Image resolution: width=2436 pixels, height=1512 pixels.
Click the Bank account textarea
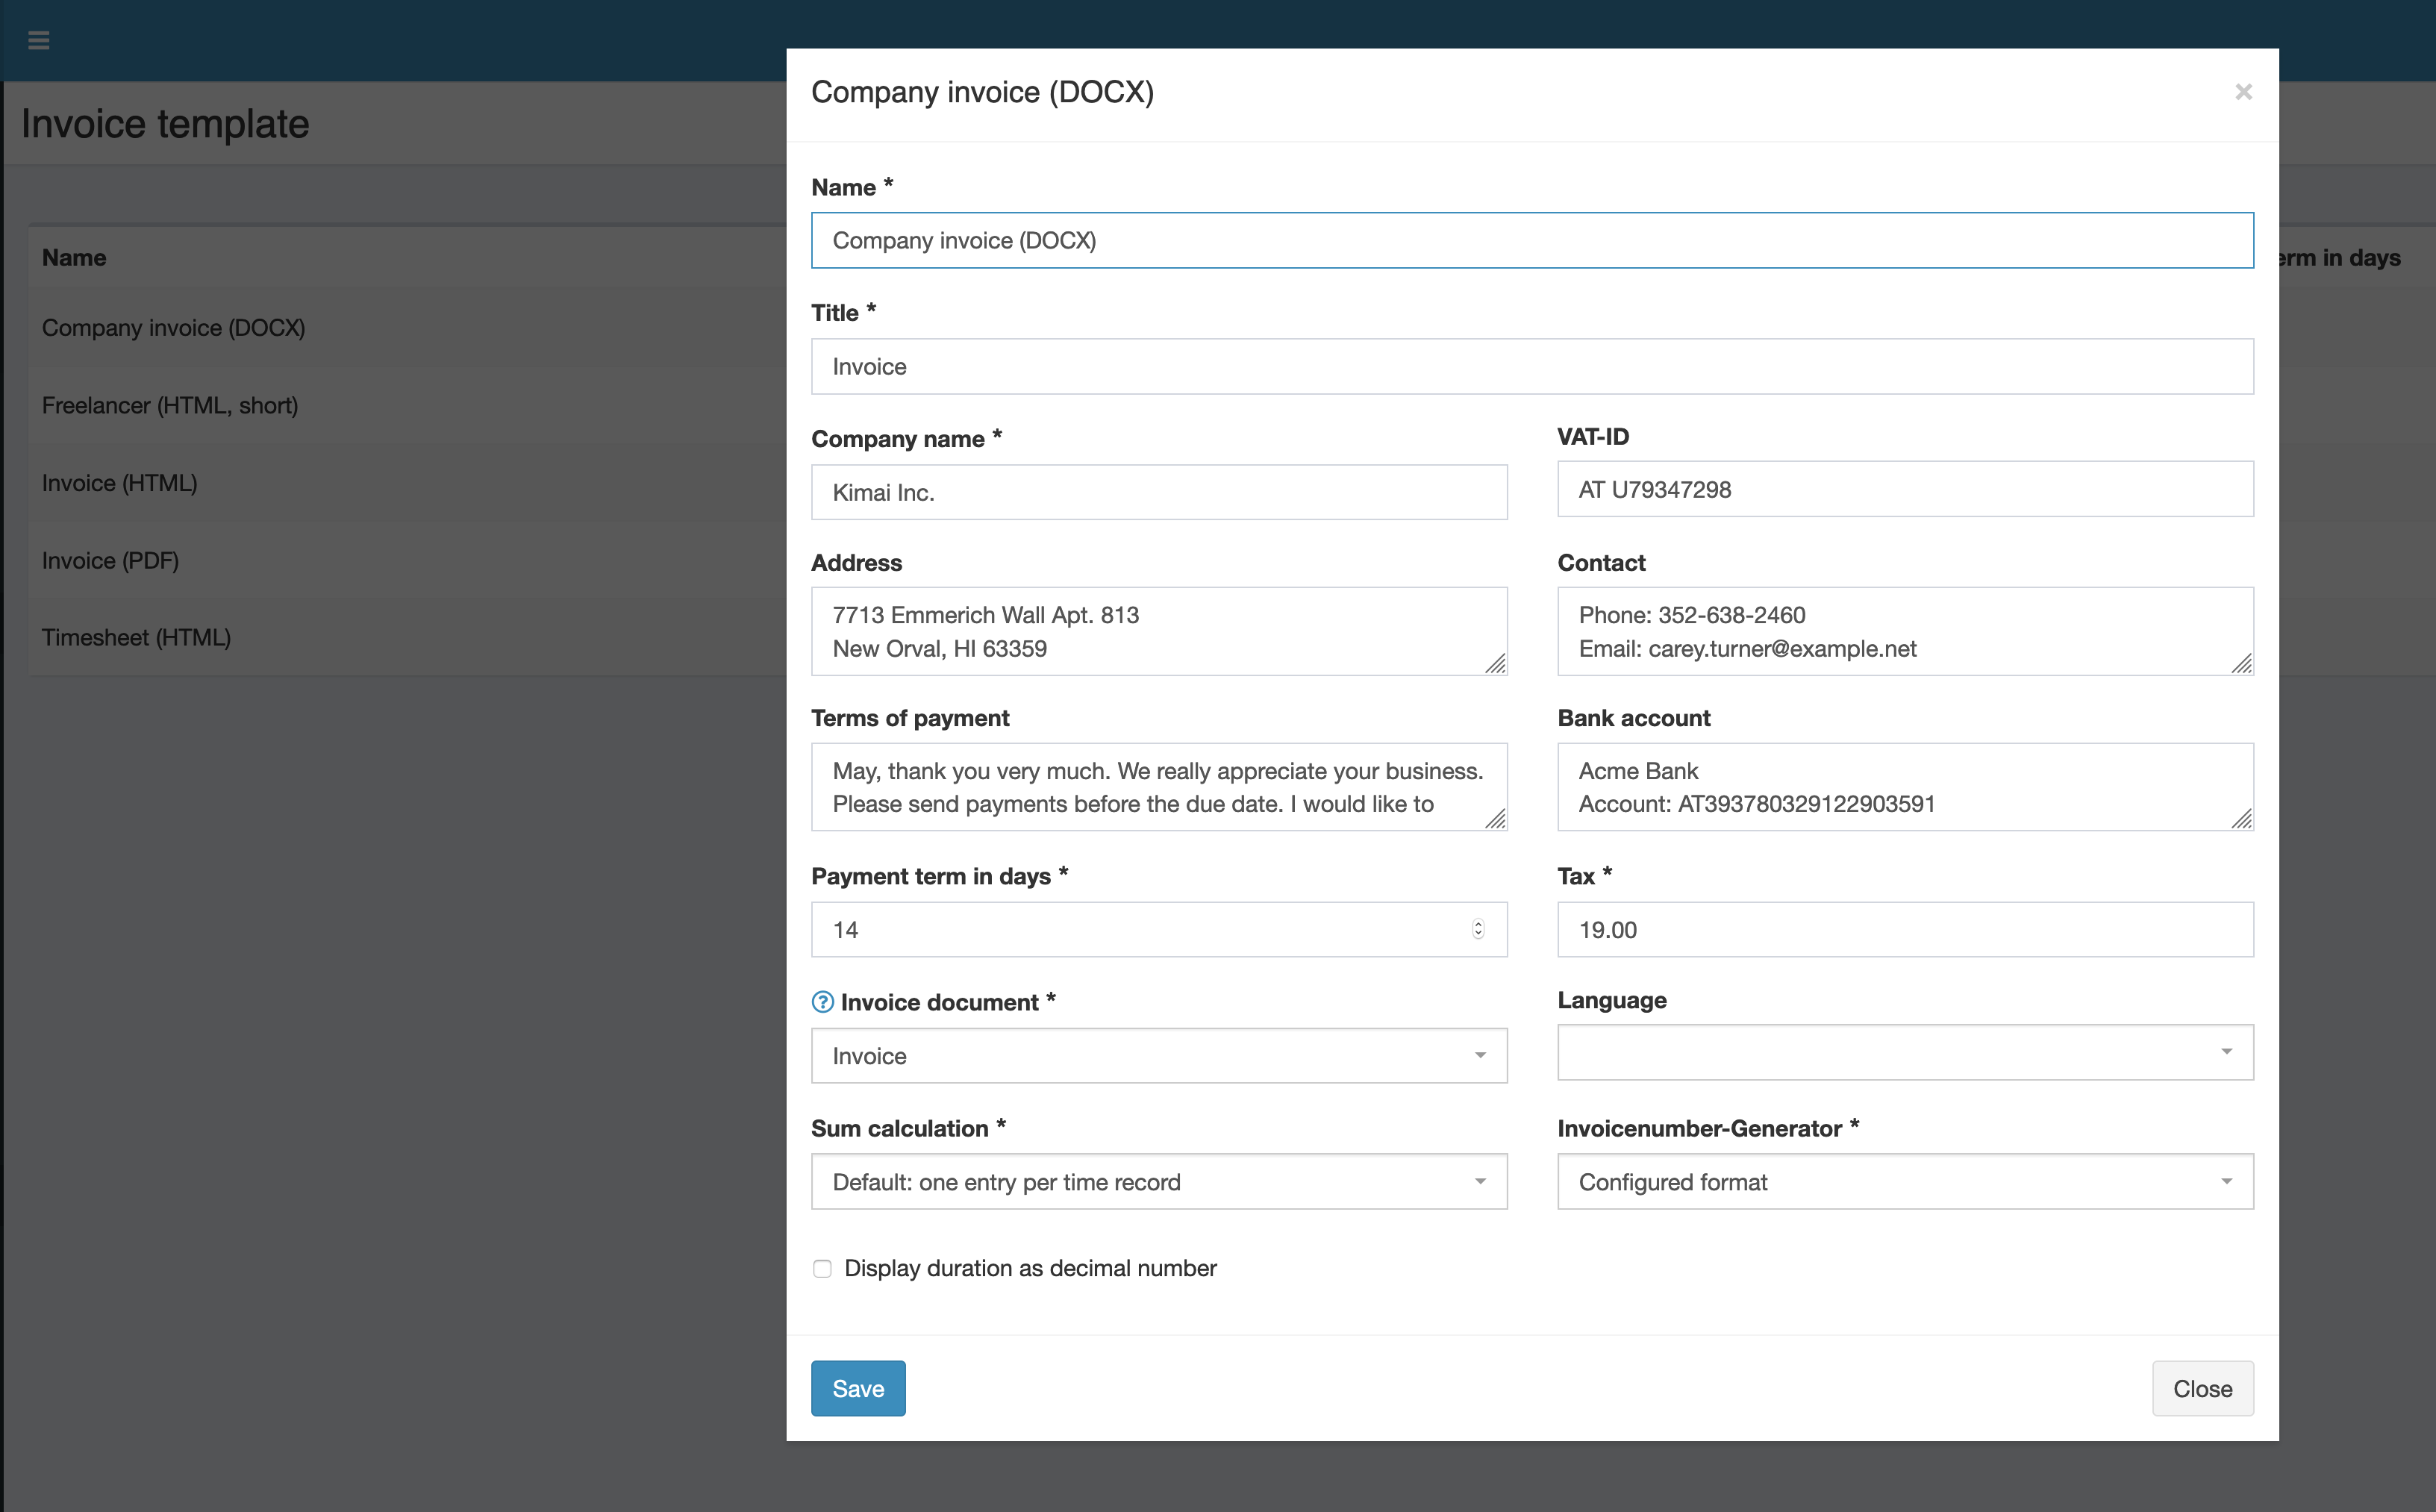(x=1905, y=787)
